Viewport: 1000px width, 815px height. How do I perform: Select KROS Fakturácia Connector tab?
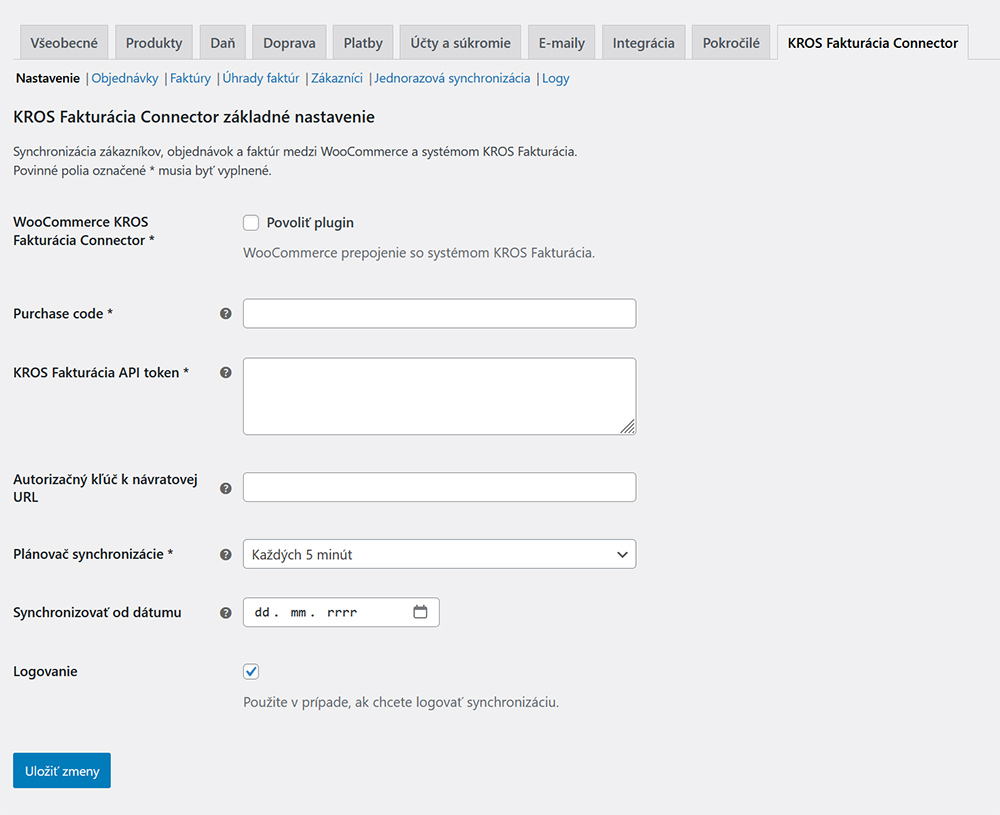coord(872,43)
